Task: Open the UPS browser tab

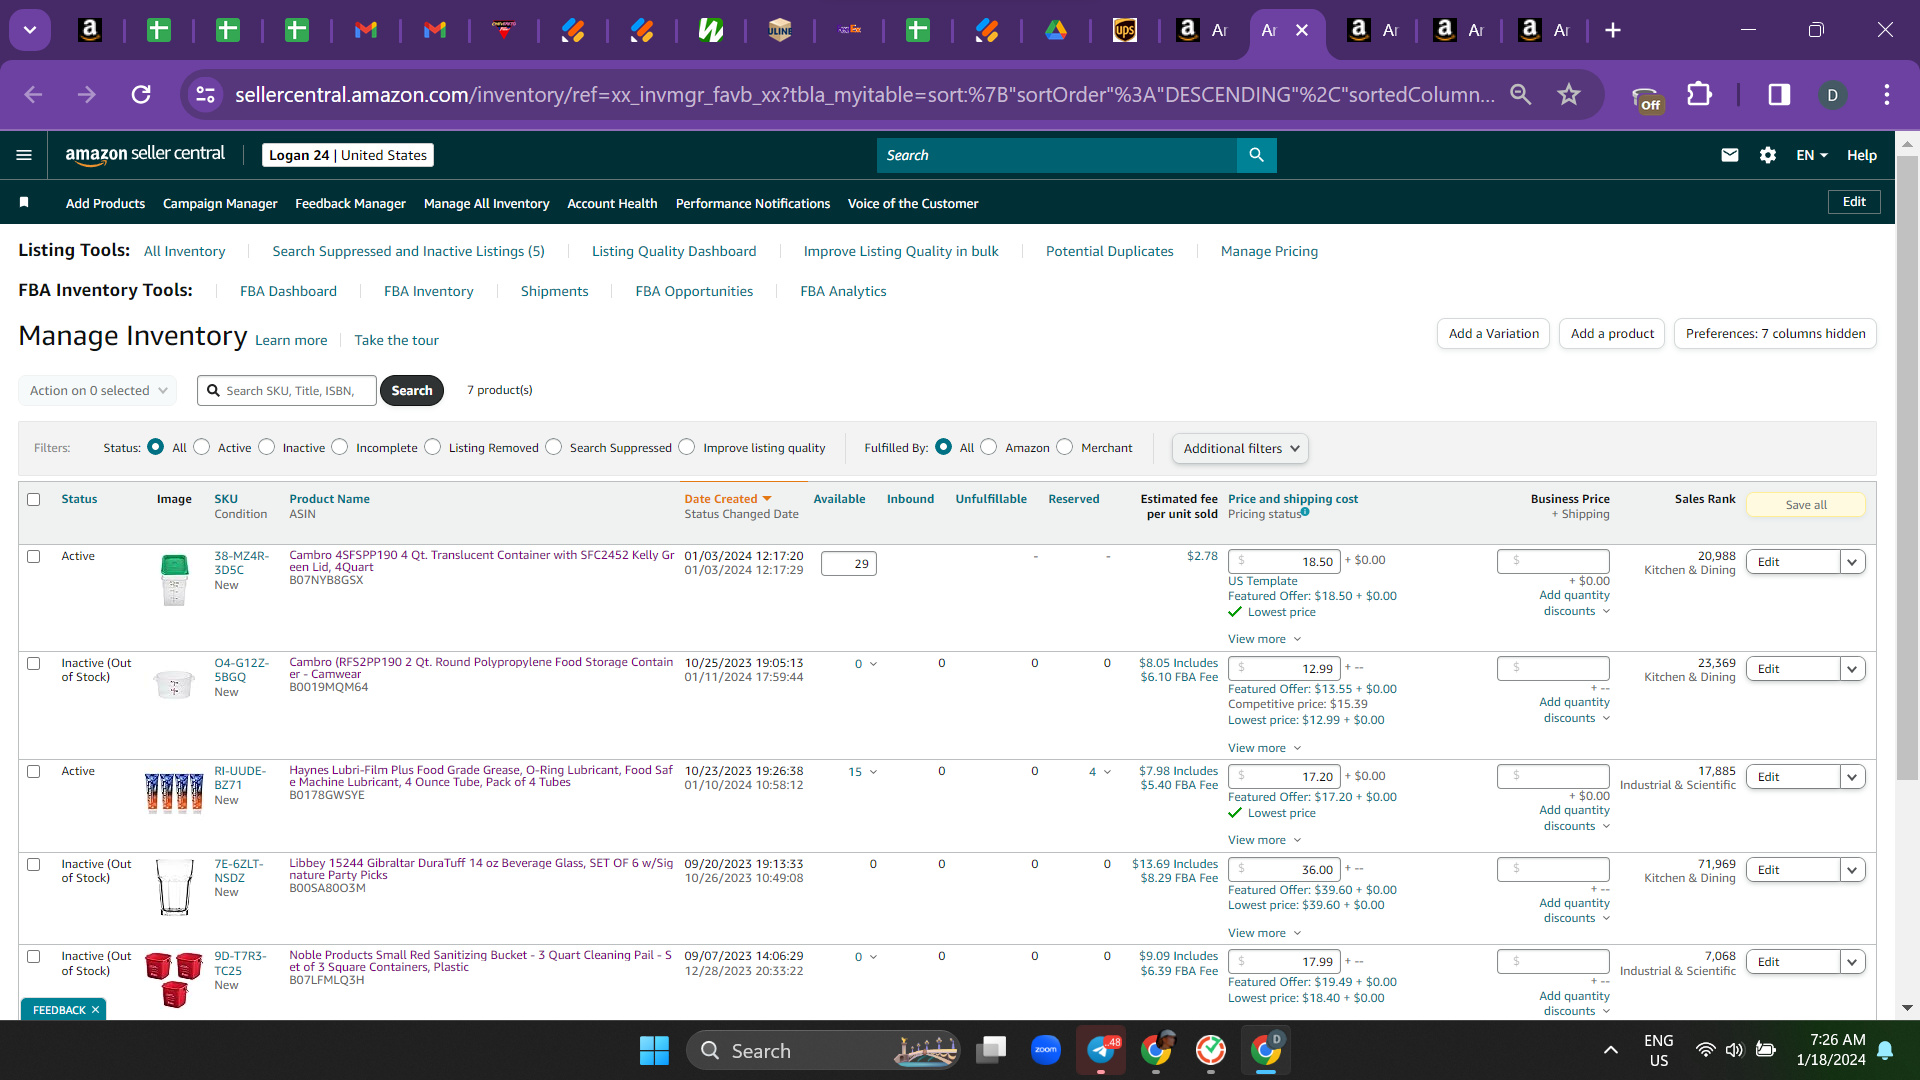Action: (1125, 30)
